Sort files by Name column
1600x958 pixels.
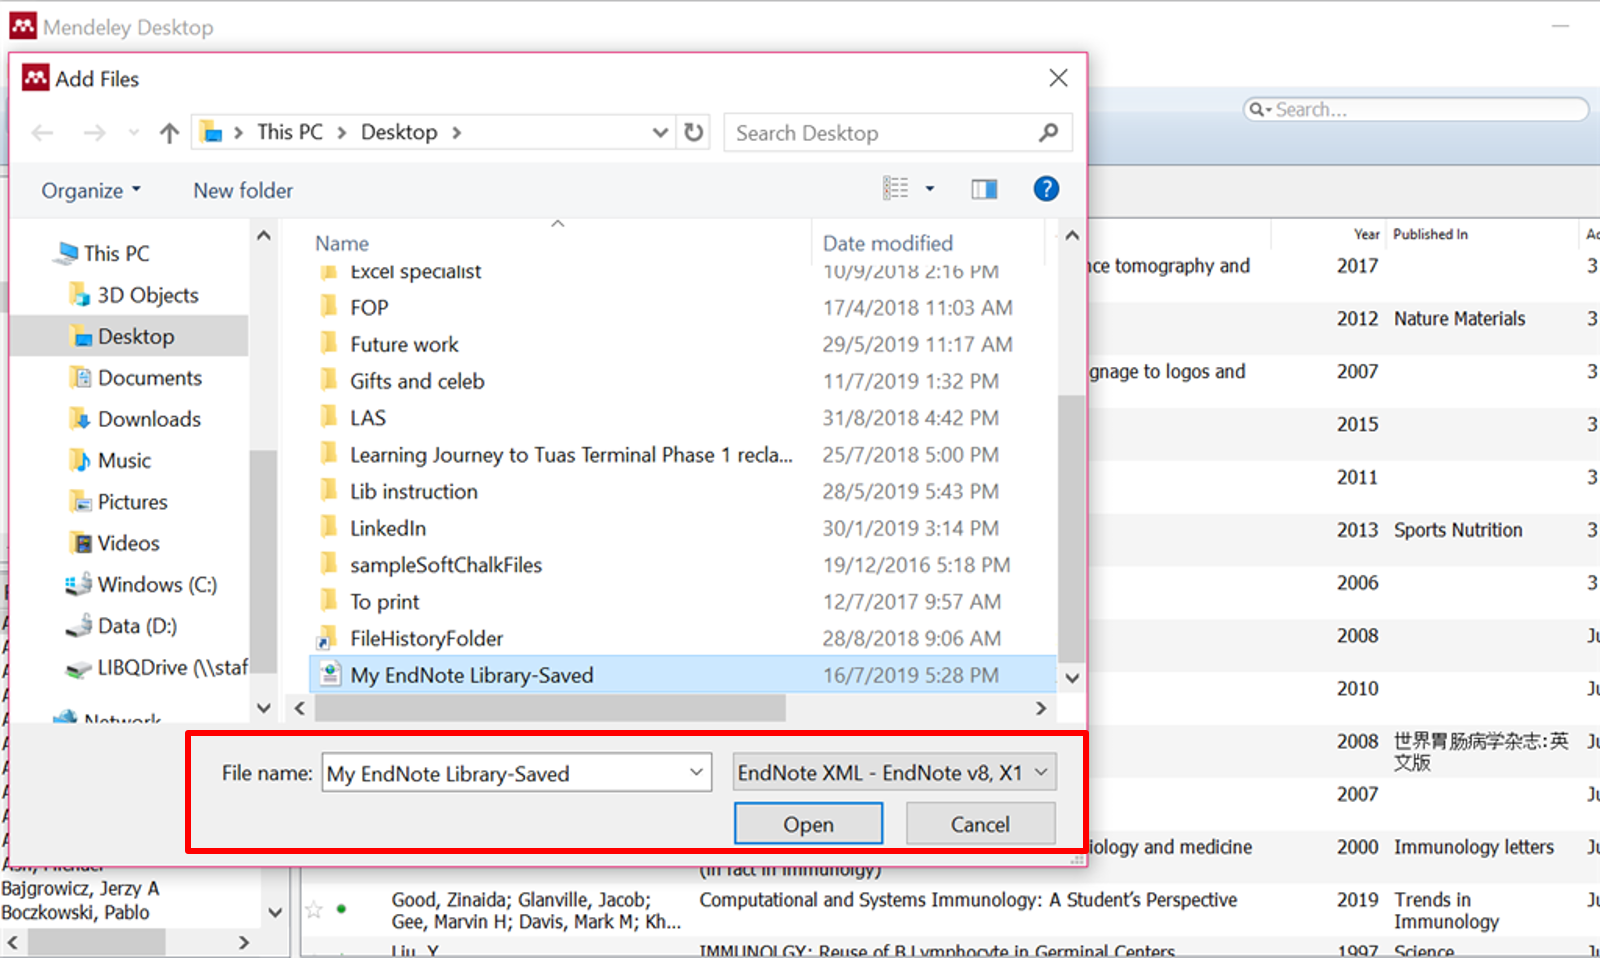click(x=342, y=243)
